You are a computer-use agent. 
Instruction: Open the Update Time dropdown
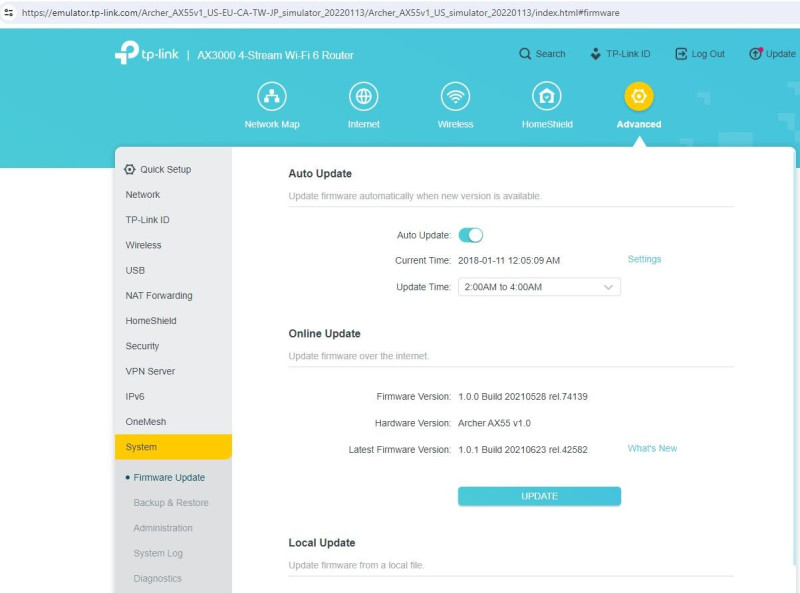tap(539, 287)
